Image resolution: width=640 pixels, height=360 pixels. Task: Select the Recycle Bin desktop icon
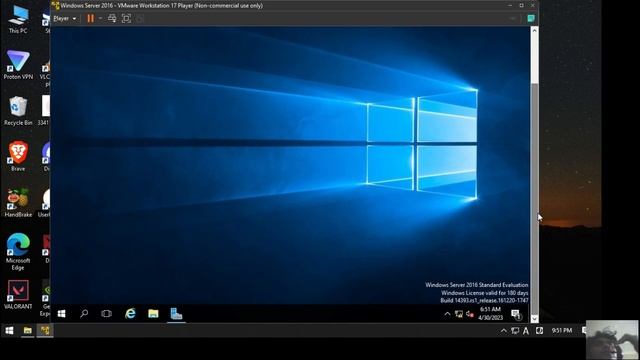coord(18,111)
